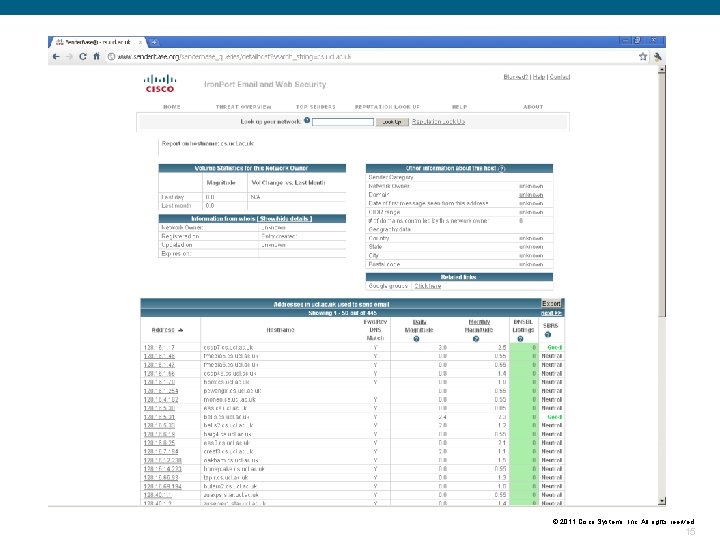The height and width of the screenshot is (540, 720).
Task: Click the Showing 1 - 50 out of 445 text
Action: click(x=342, y=313)
